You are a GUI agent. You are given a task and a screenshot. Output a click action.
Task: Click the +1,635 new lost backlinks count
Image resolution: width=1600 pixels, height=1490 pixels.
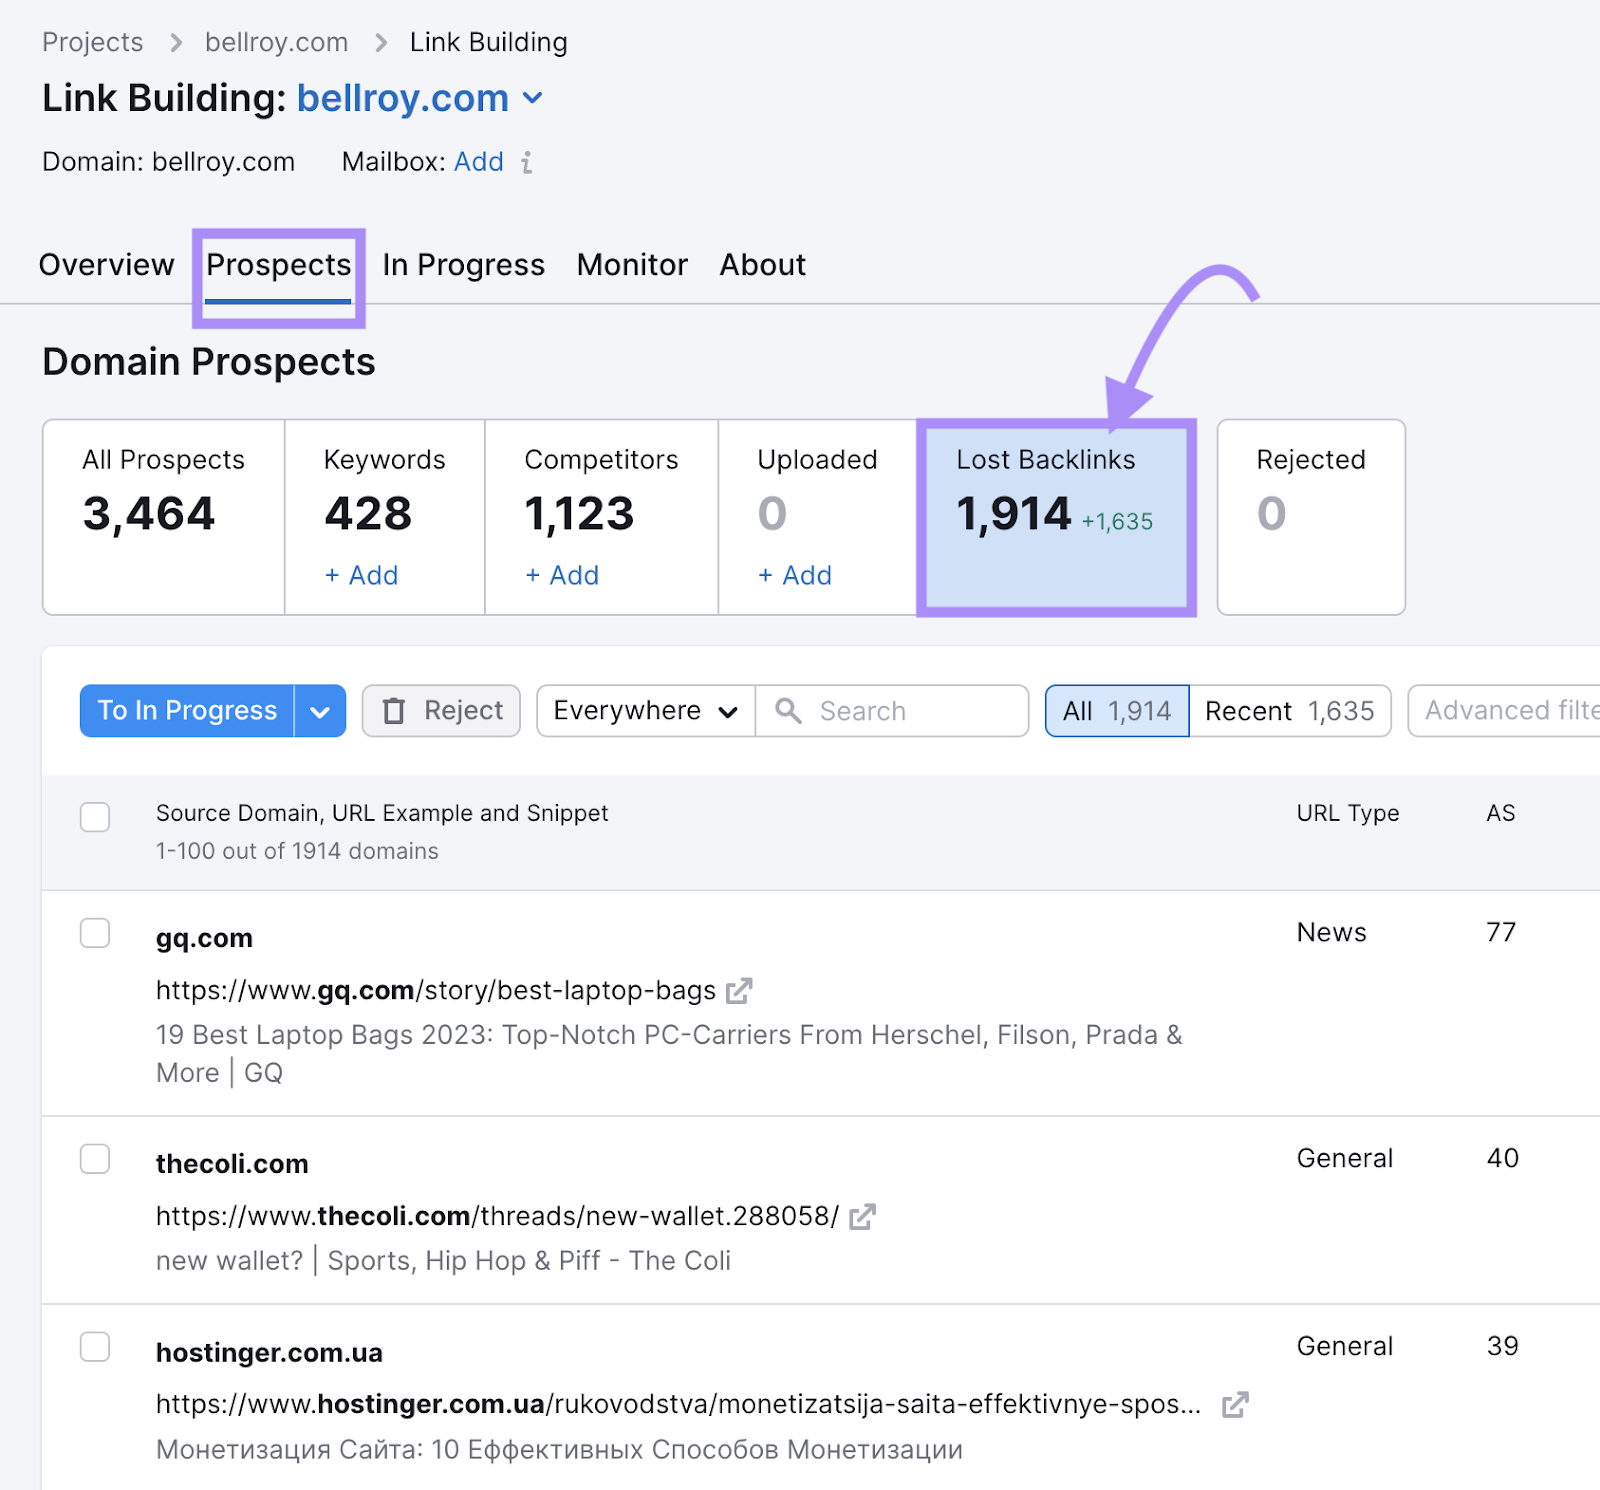pyautogui.click(x=1117, y=522)
